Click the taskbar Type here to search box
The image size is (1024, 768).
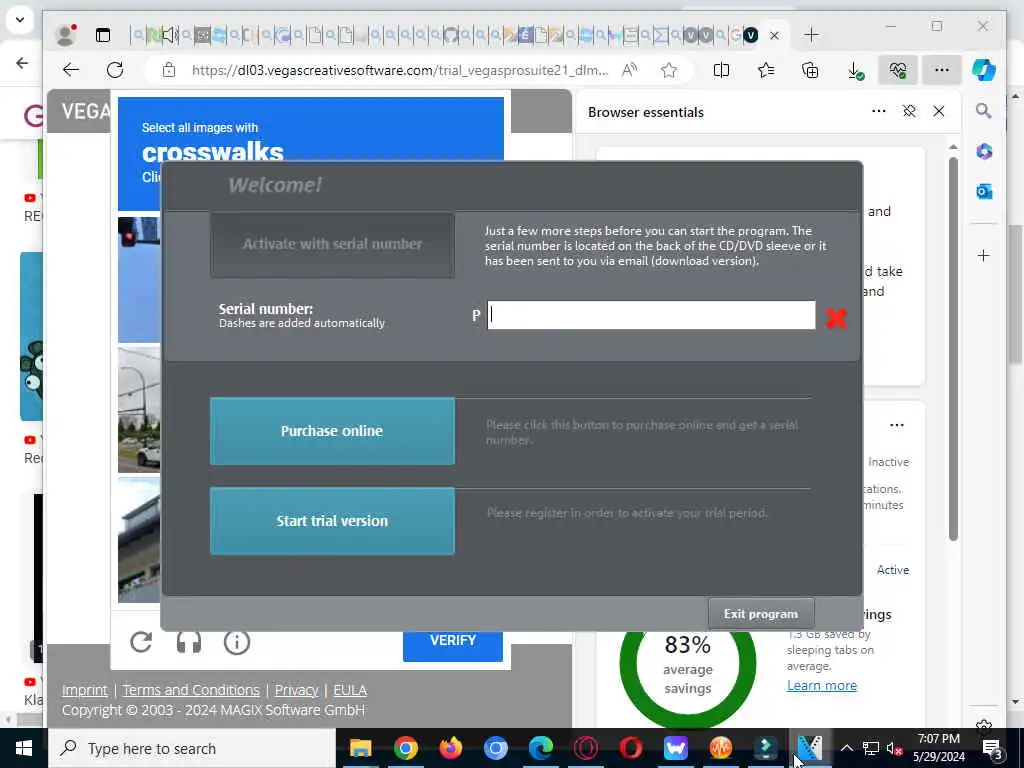click(x=193, y=748)
